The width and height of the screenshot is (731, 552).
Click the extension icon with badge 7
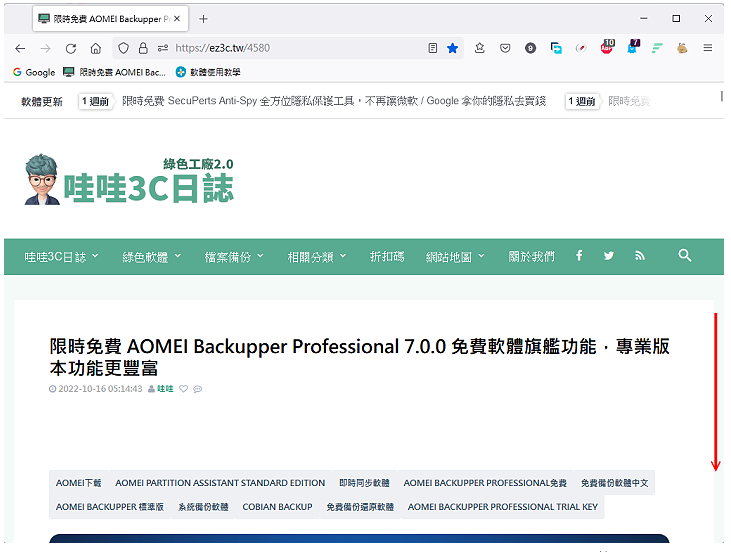[x=633, y=47]
